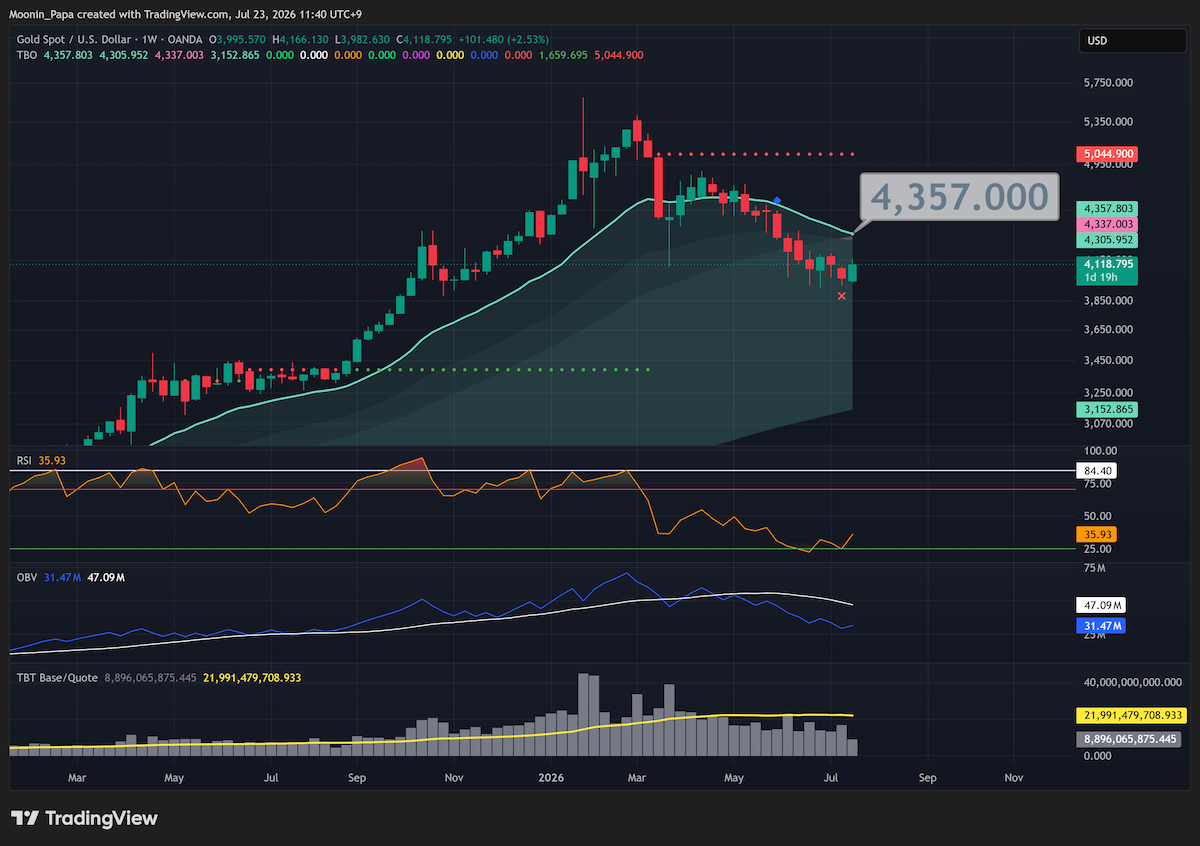
Task: Click the 2026 label on the time axis
Action: point(552,776)
